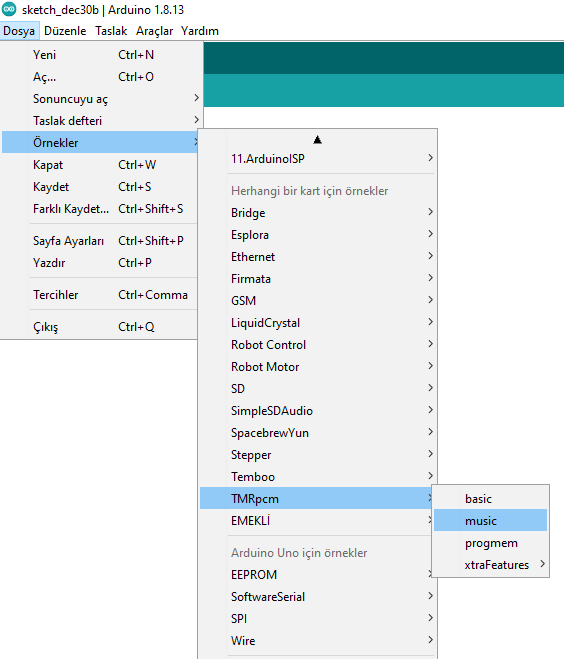Open the Dosya menu
Viewport: 564px width, 659px height.
[x=19, y=31]
